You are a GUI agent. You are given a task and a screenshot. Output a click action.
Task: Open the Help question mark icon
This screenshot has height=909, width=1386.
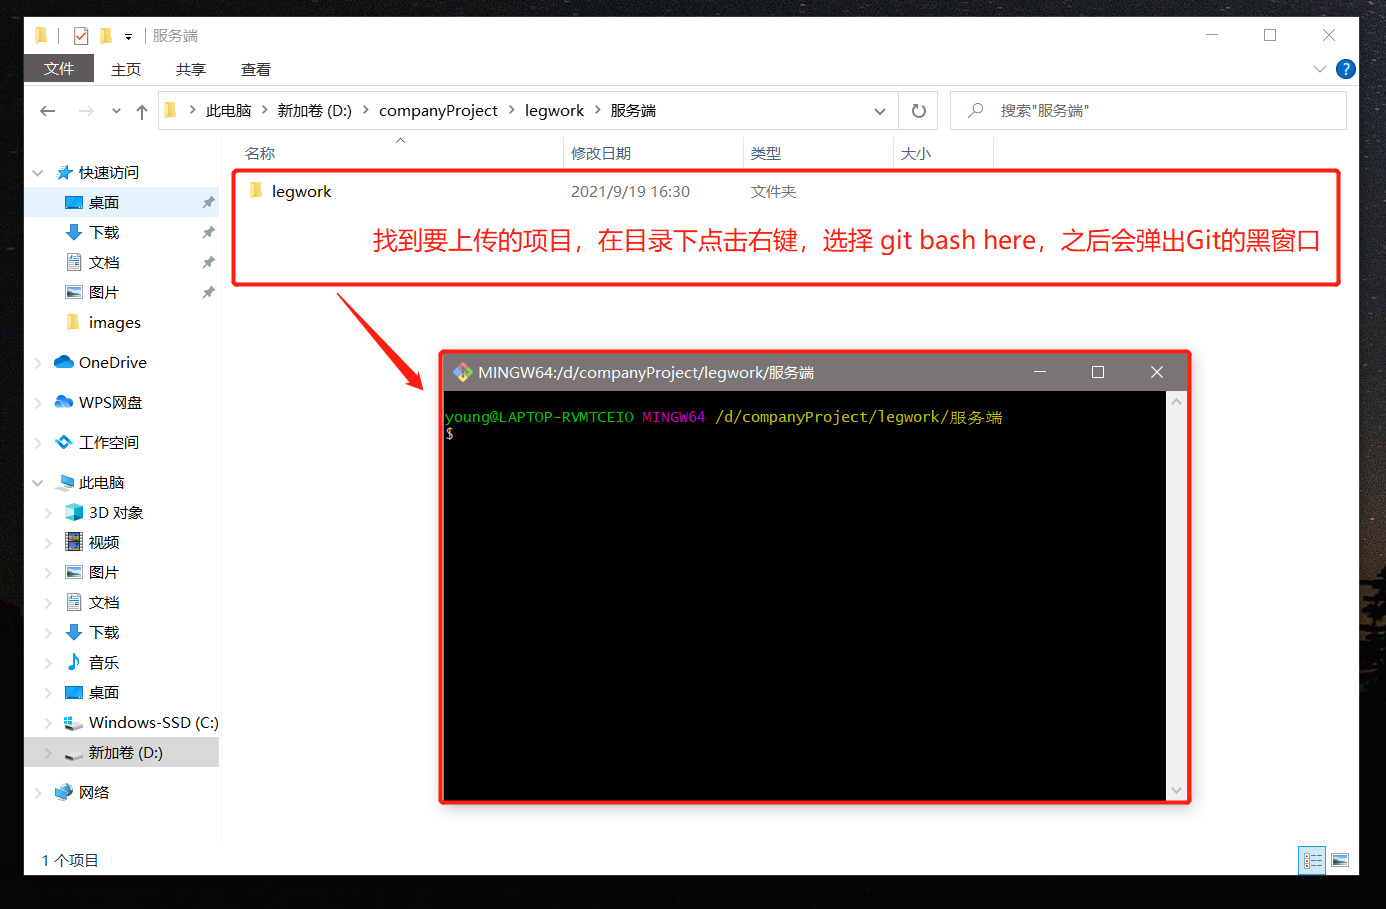[x=1346, y=69]
